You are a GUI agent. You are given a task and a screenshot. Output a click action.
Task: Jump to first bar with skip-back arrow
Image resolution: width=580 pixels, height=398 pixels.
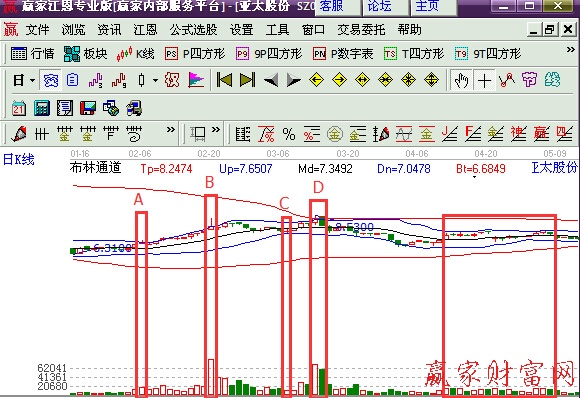[224, 80]
